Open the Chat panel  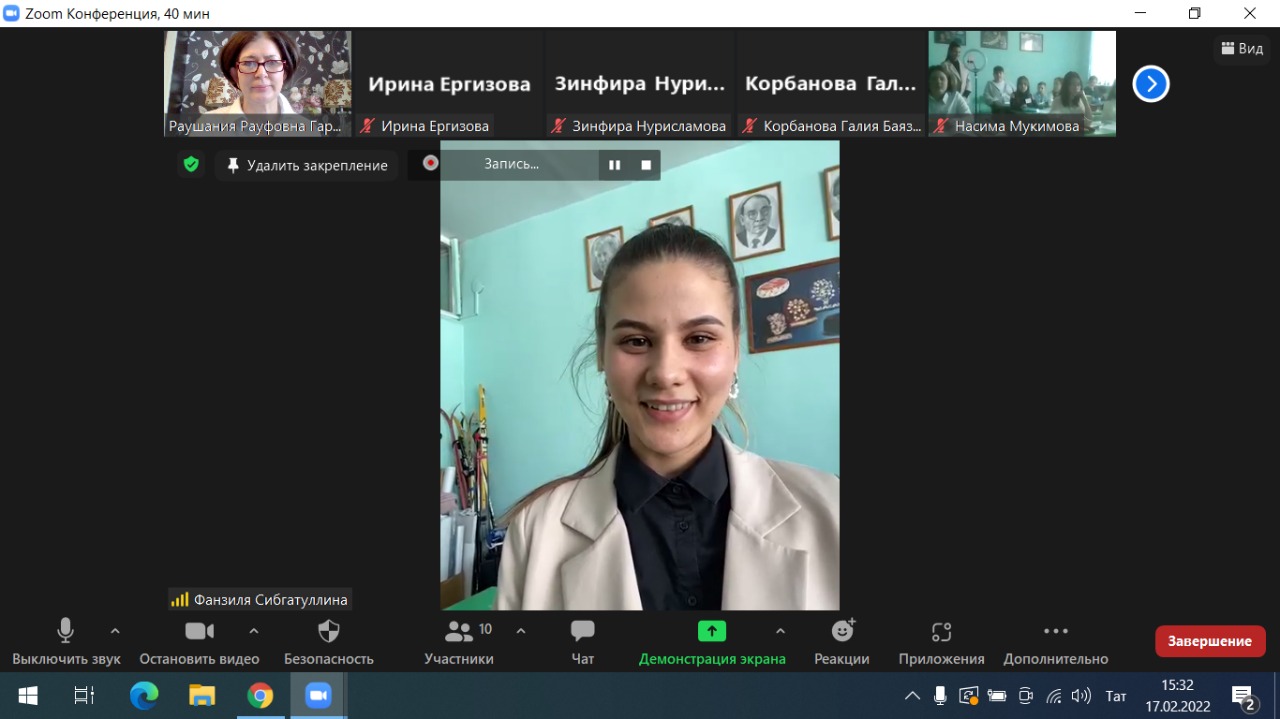pos(582,631)
